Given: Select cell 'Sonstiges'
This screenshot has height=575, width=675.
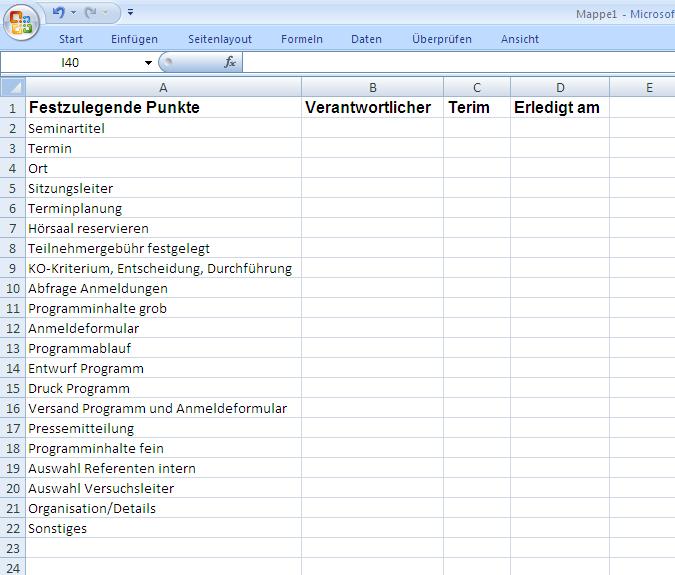Looking at the screenshot, I should click(x=163, y=528).
